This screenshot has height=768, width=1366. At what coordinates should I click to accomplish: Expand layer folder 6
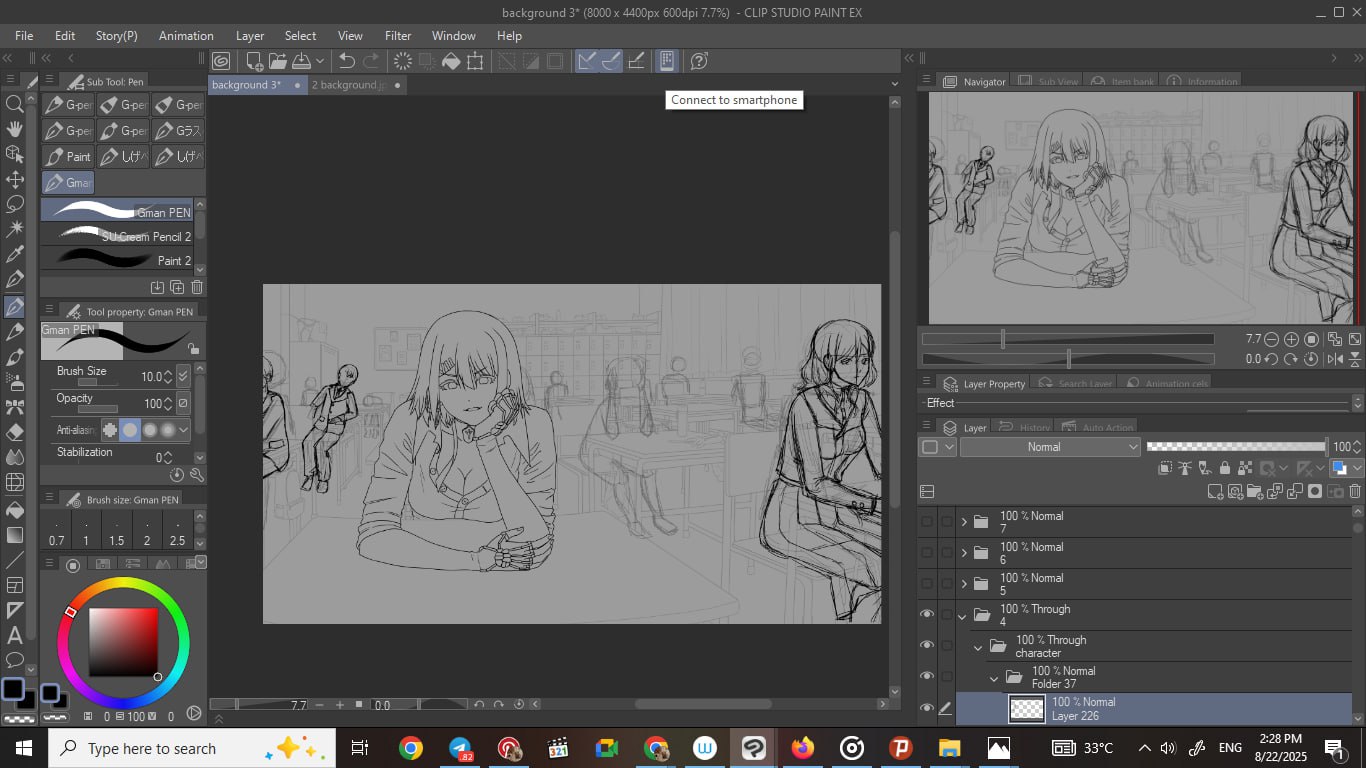pos(964,553)
